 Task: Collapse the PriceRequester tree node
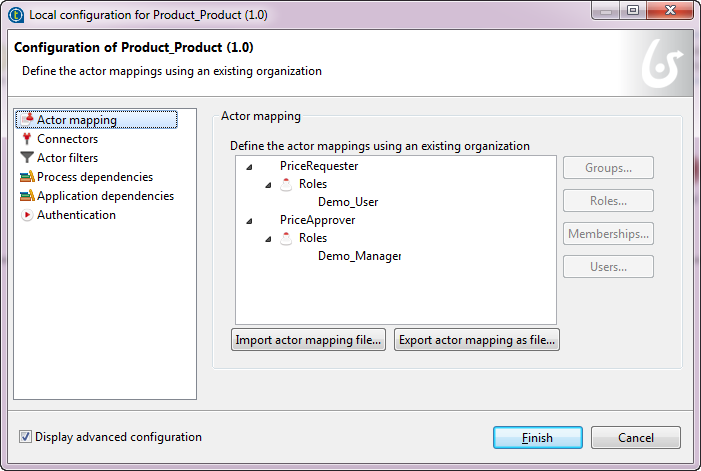click(x=249, y=167)
